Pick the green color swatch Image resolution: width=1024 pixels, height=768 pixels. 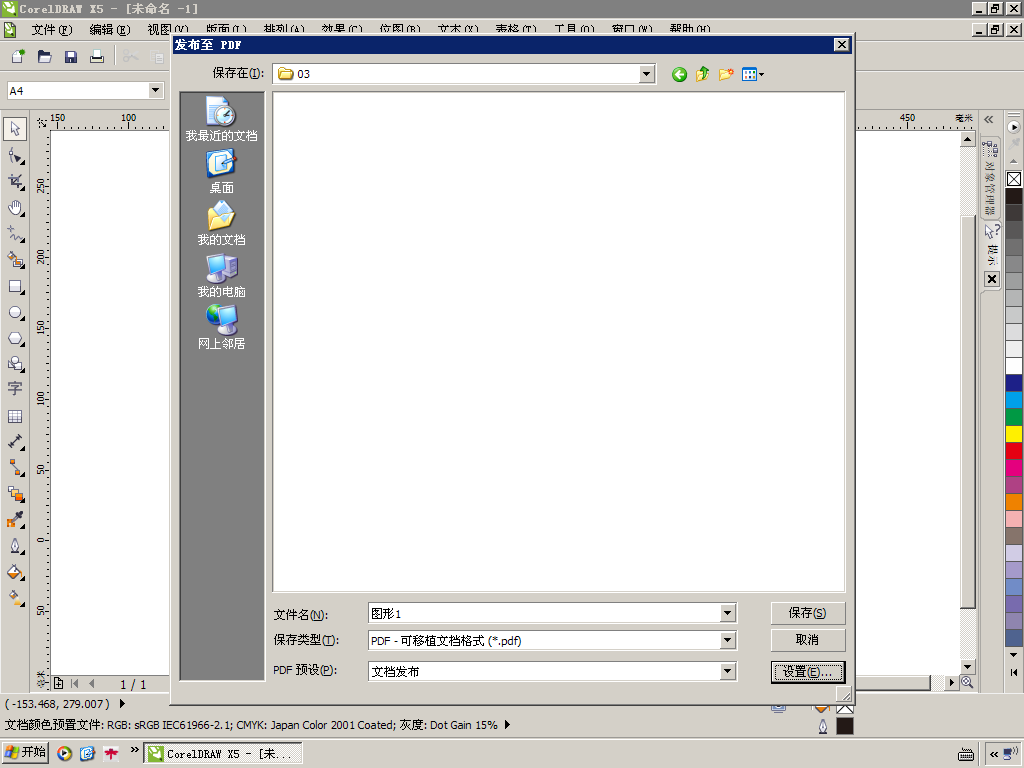pyautogui.click(x=1014, y=417)
